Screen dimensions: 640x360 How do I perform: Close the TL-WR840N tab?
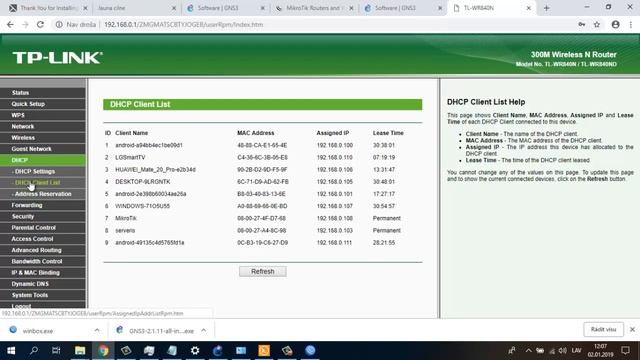529,8
